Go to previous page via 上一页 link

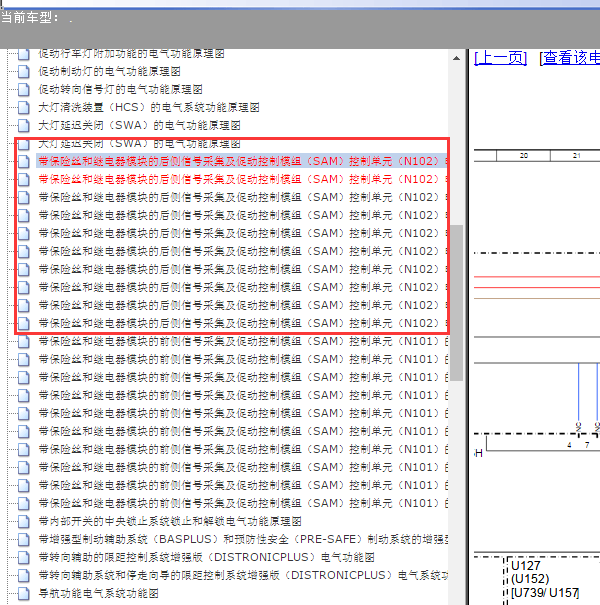click(500, 58)
